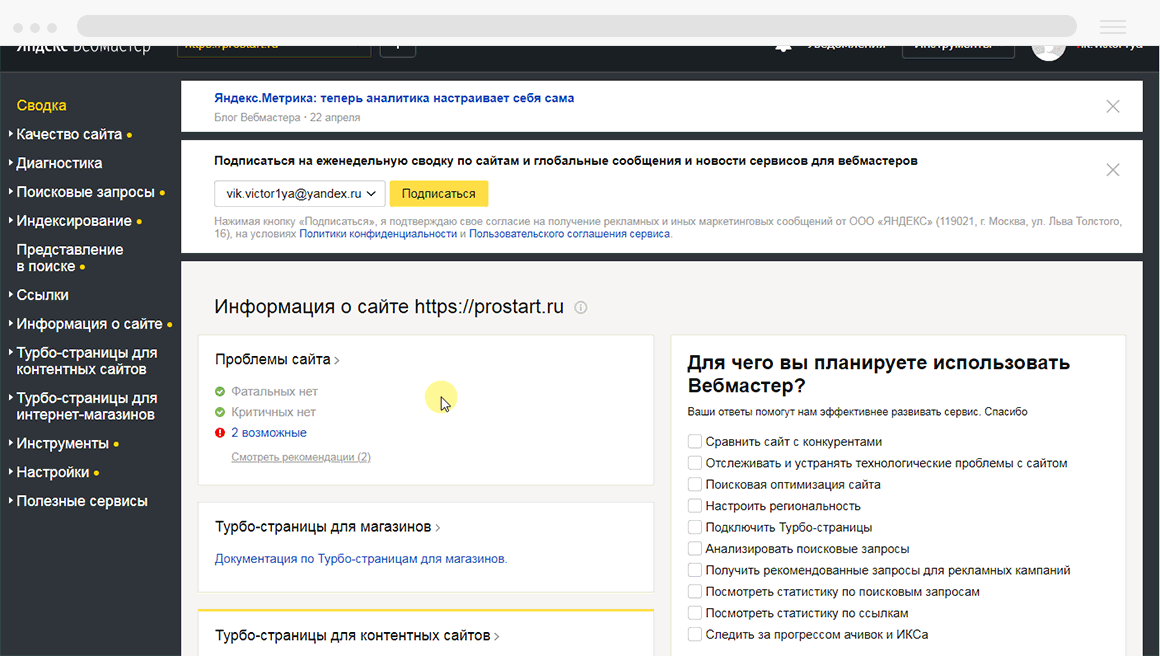Expand the Ссылки sidebar section

42,295
